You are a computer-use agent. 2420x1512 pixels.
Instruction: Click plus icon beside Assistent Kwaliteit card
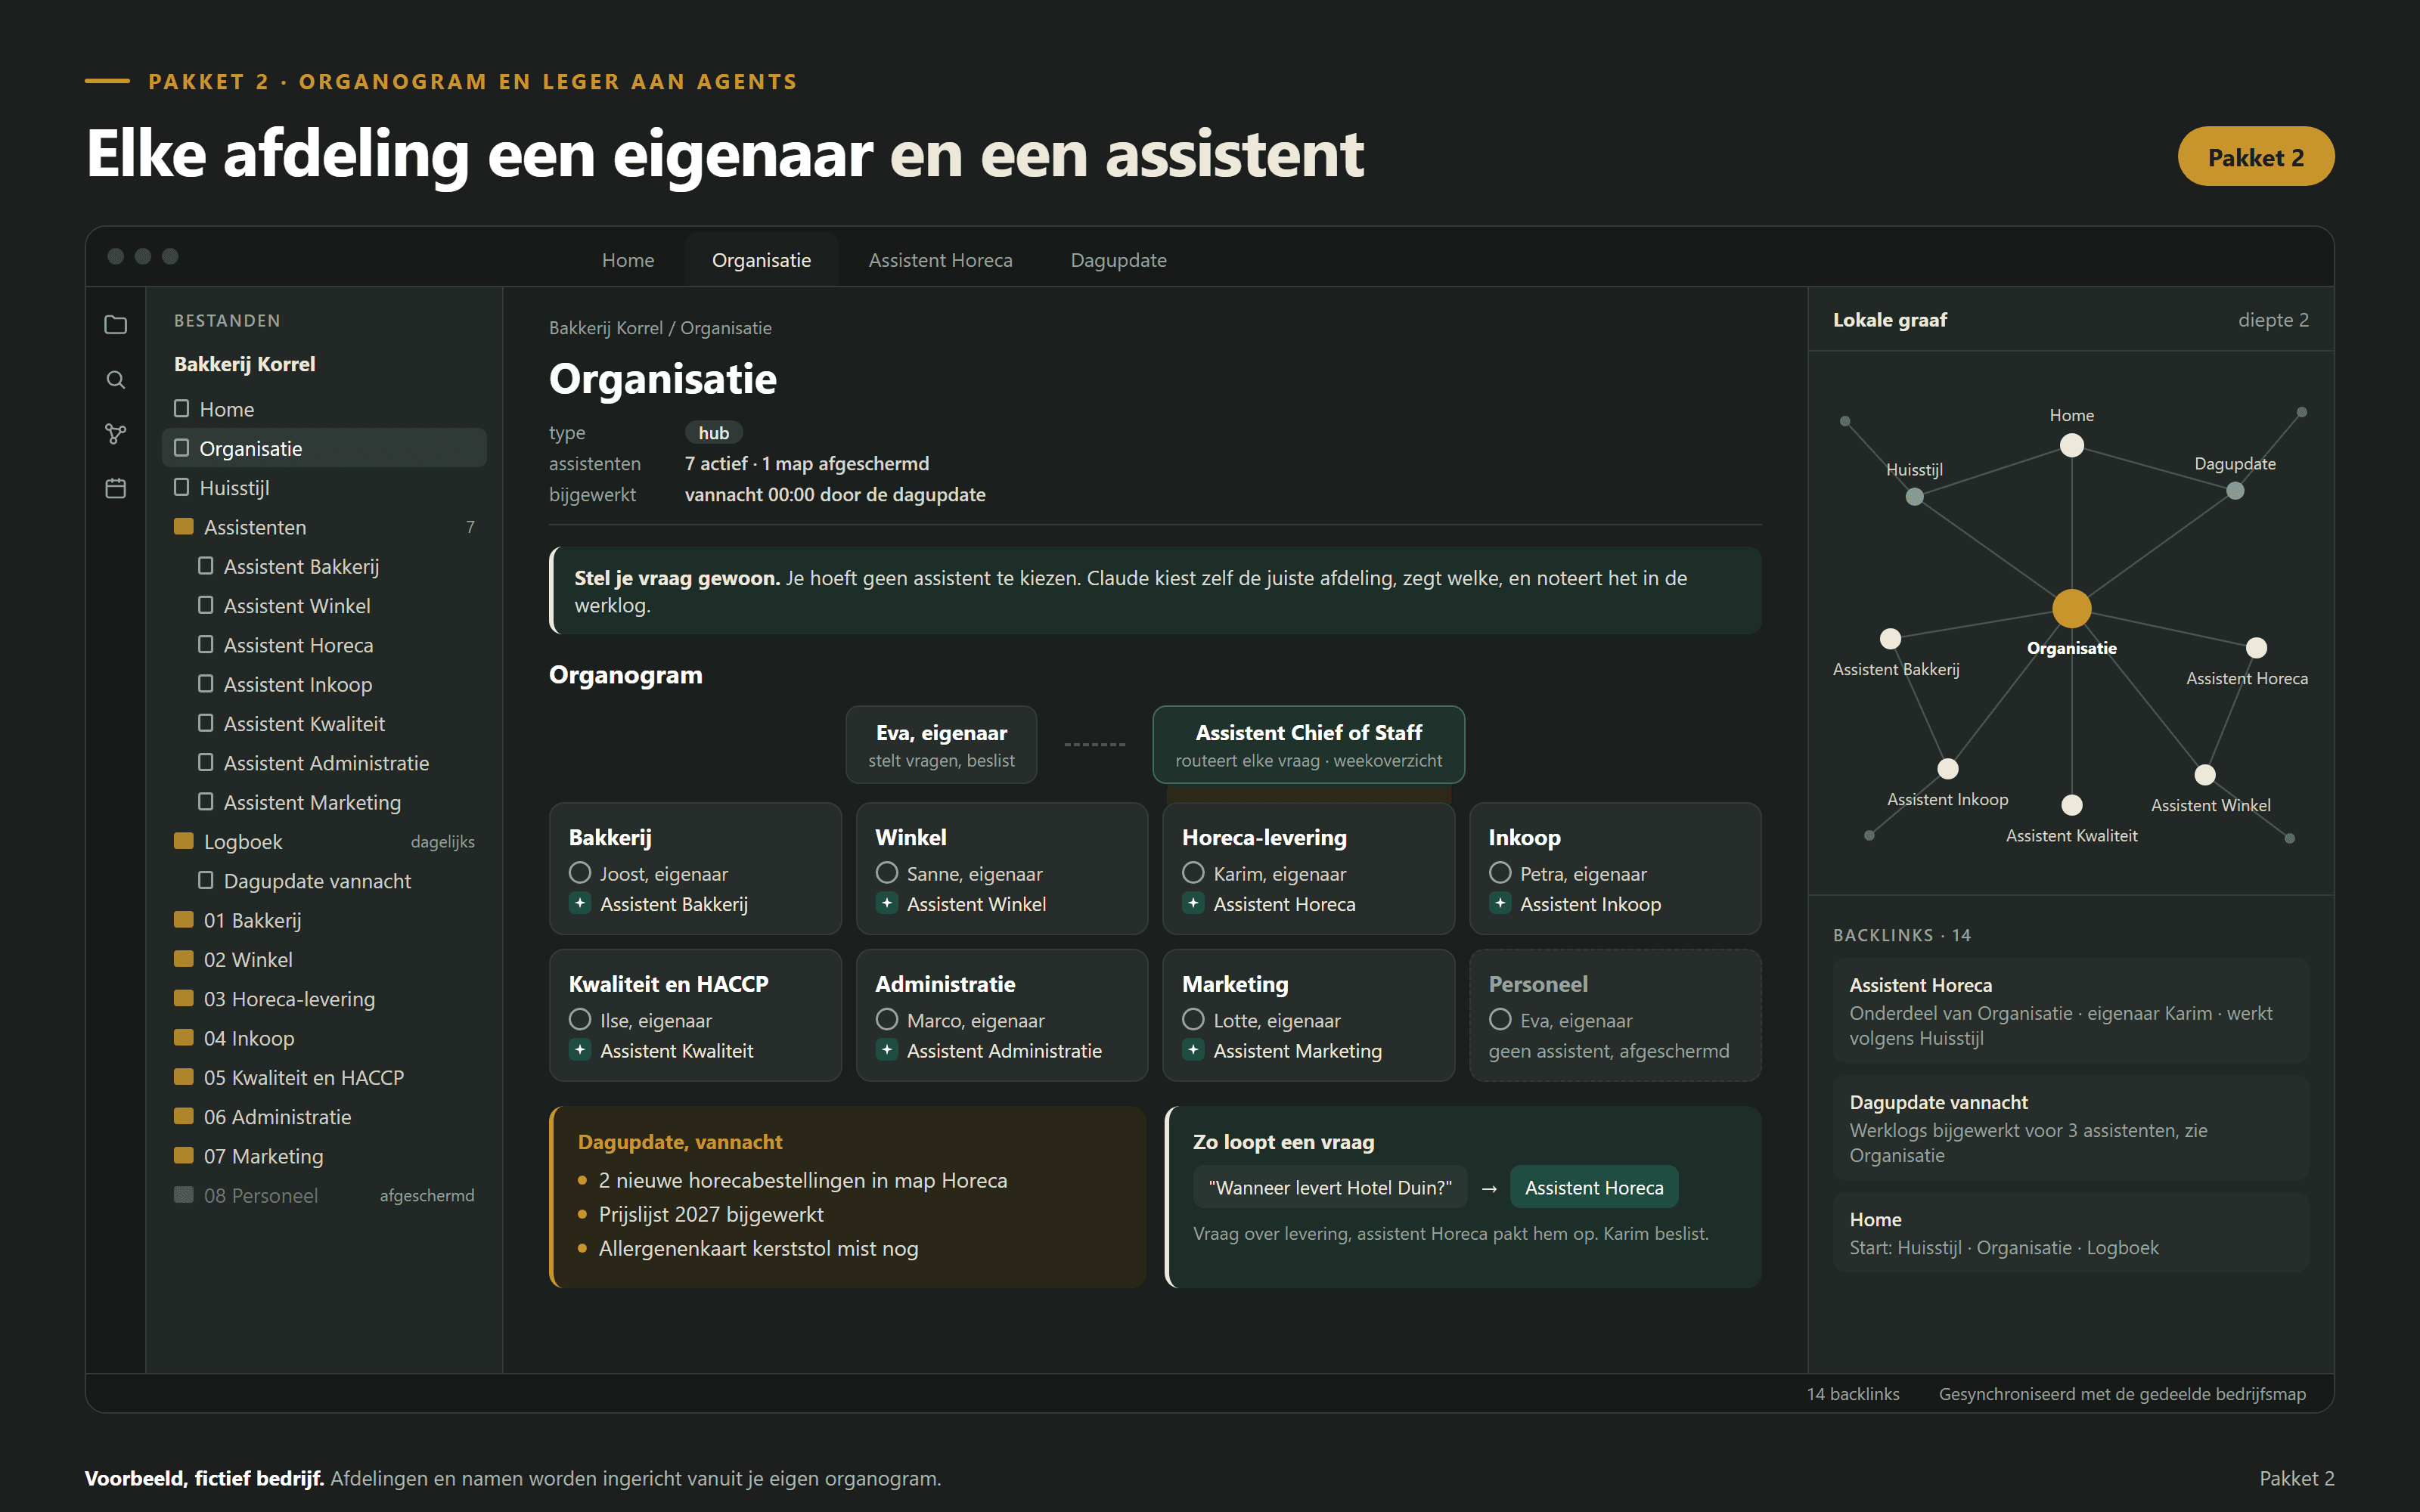(580, 1050)
